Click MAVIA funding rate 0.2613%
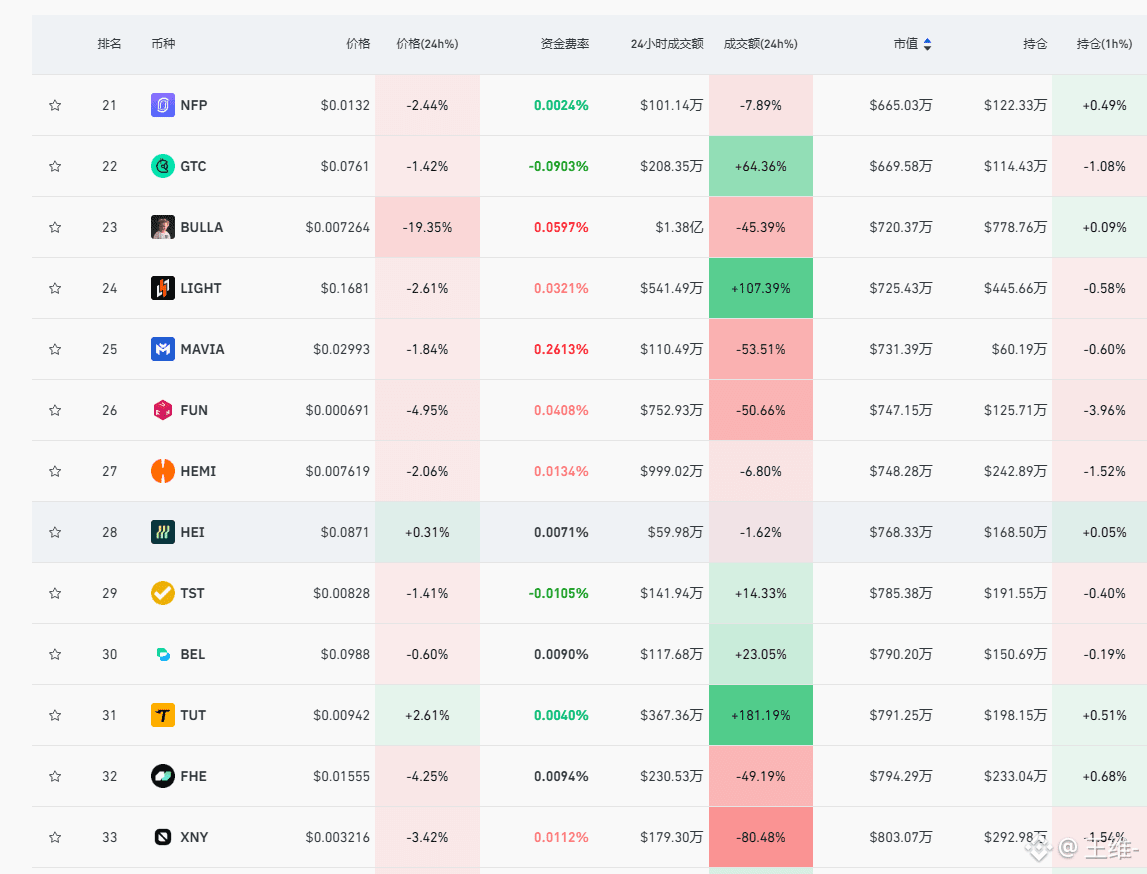 tap(561, 349)
